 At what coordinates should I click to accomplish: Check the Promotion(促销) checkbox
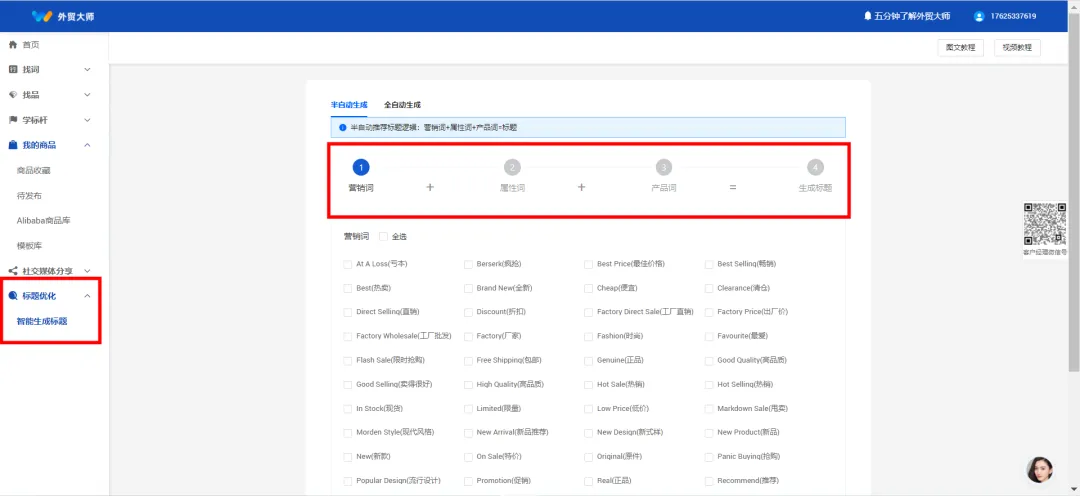468,481
